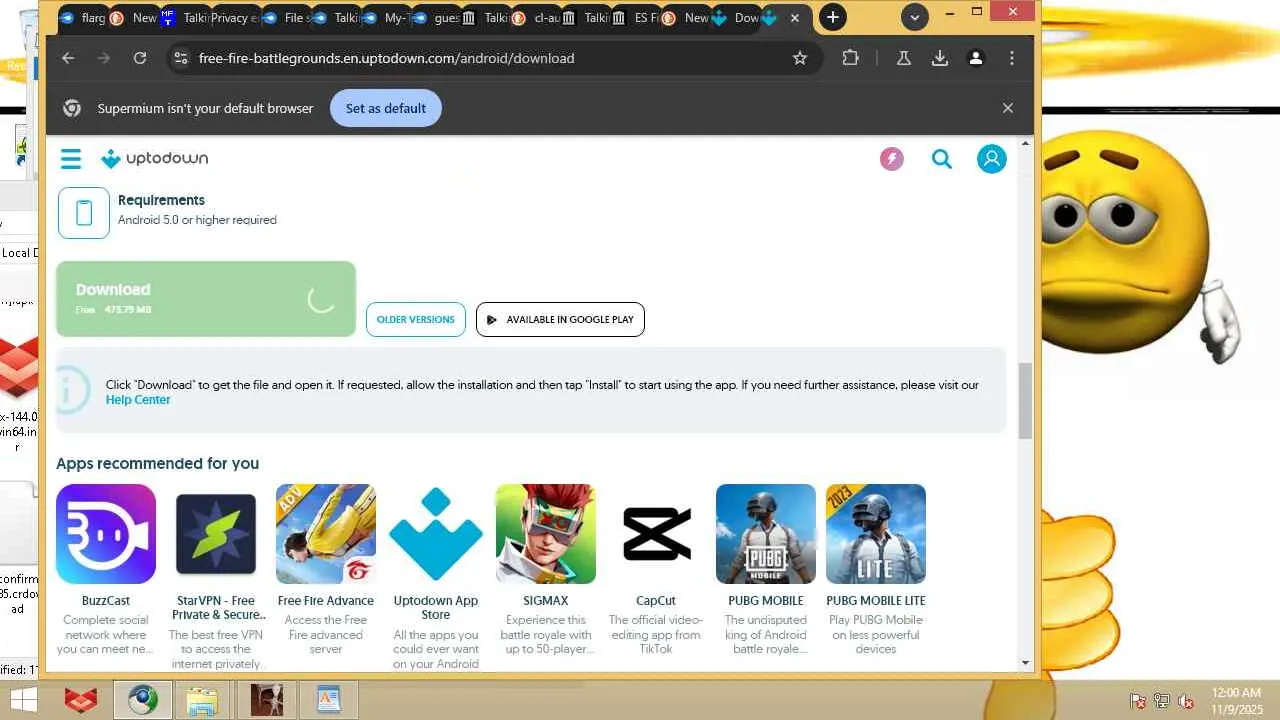Open the browser extensions menu
This screenshot has height=720, width=1280.
pos(850,58)
